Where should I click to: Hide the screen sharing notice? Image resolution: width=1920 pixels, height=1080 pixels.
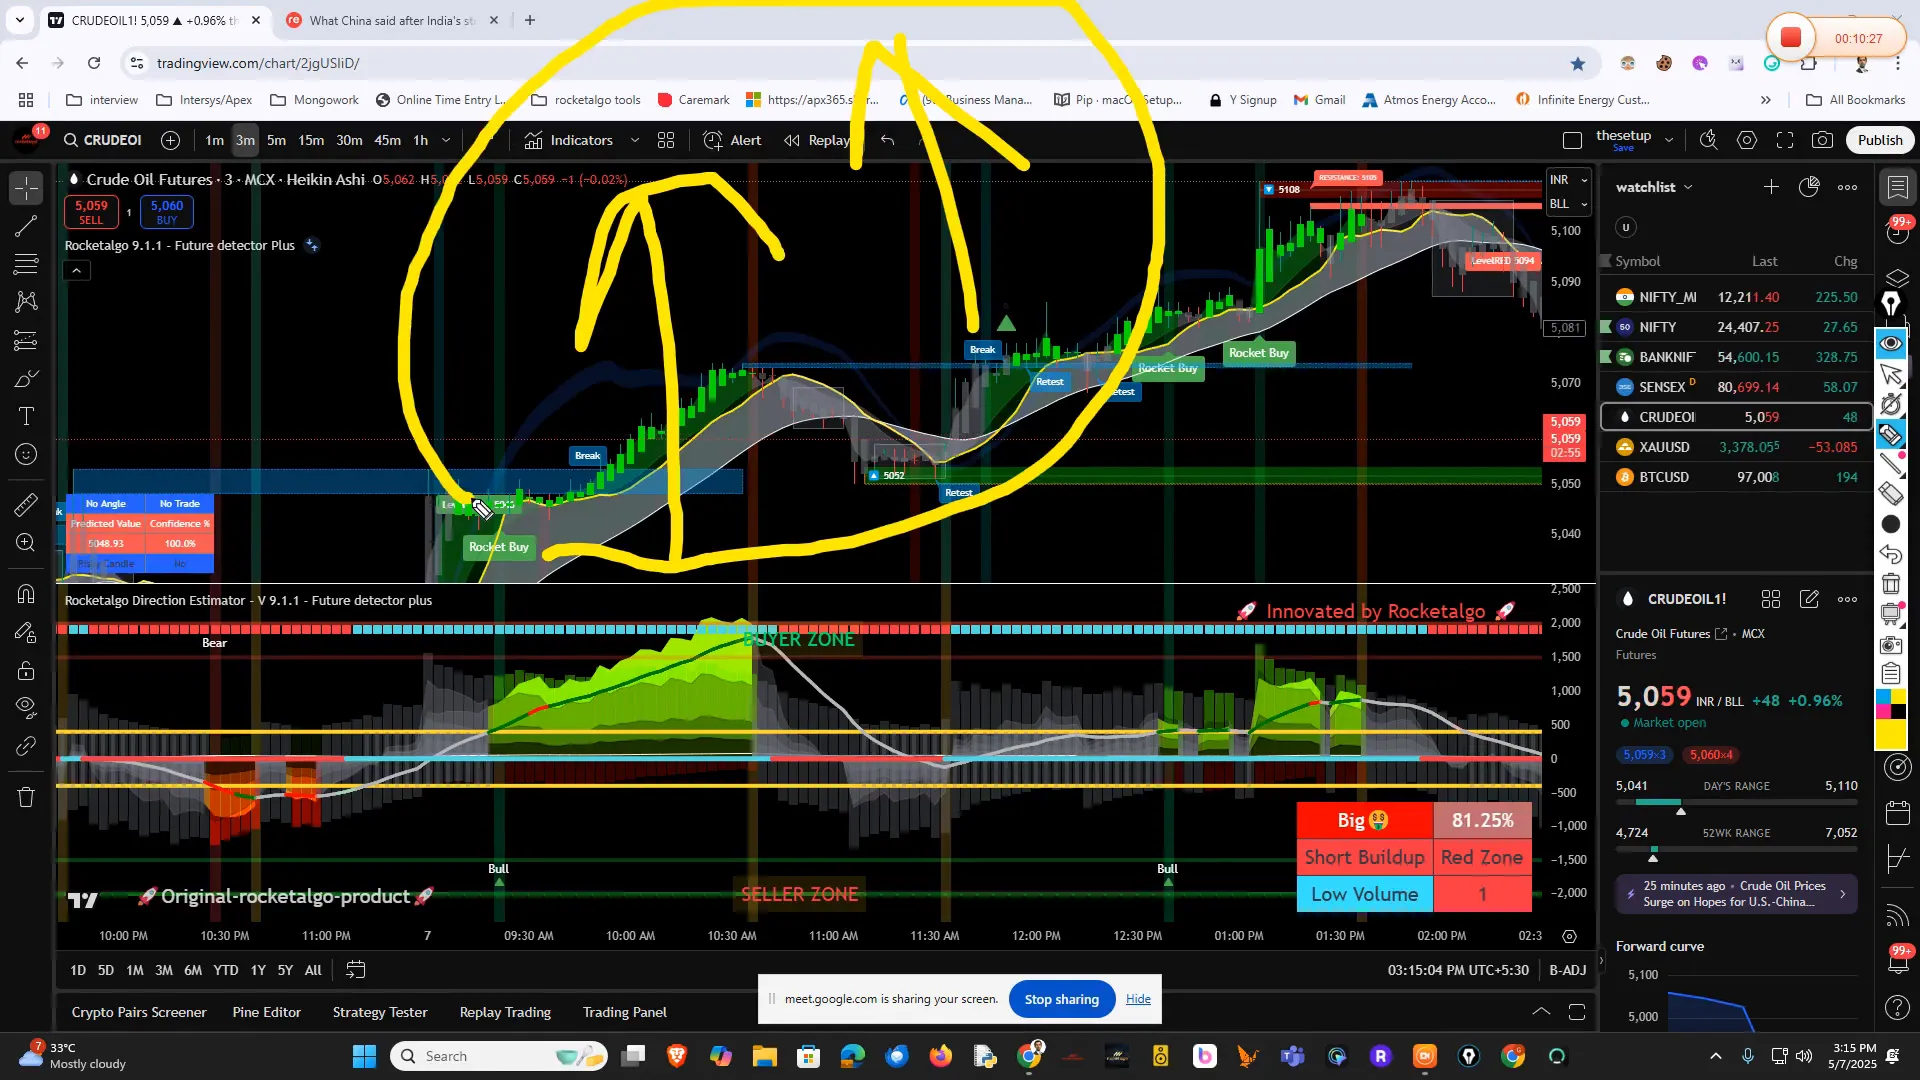click(1138, 999)
